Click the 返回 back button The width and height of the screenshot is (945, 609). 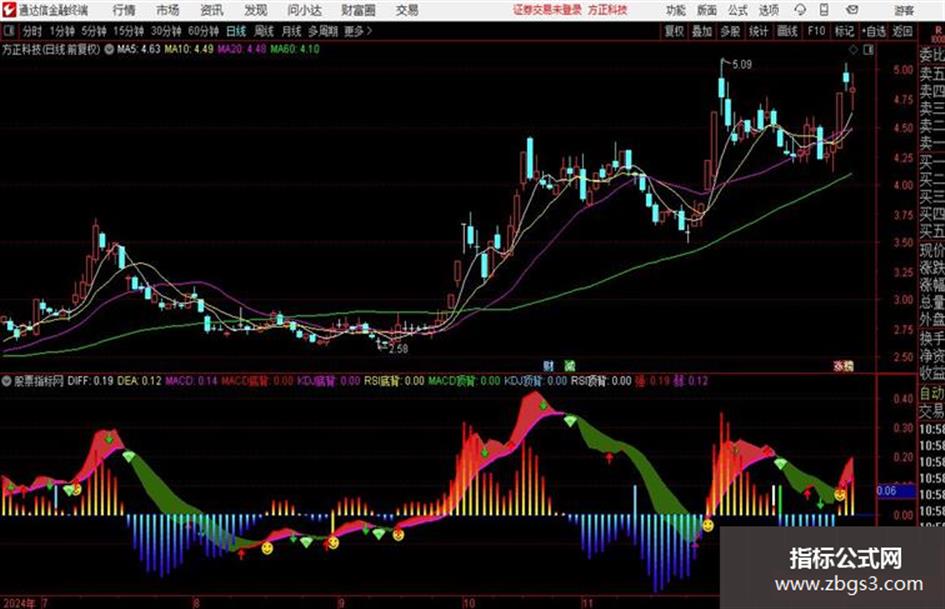[x=902, y=31]
